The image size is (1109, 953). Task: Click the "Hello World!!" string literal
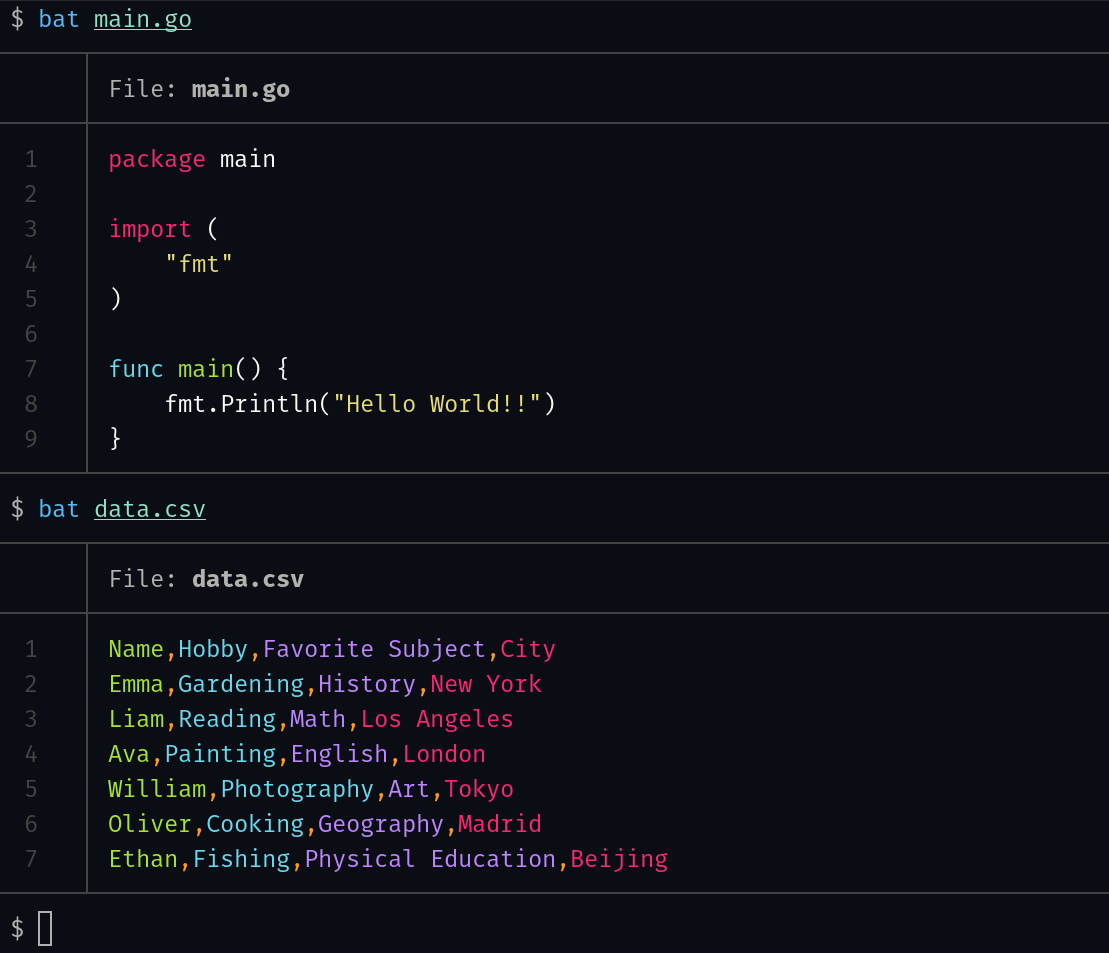[x=437, y=404]
